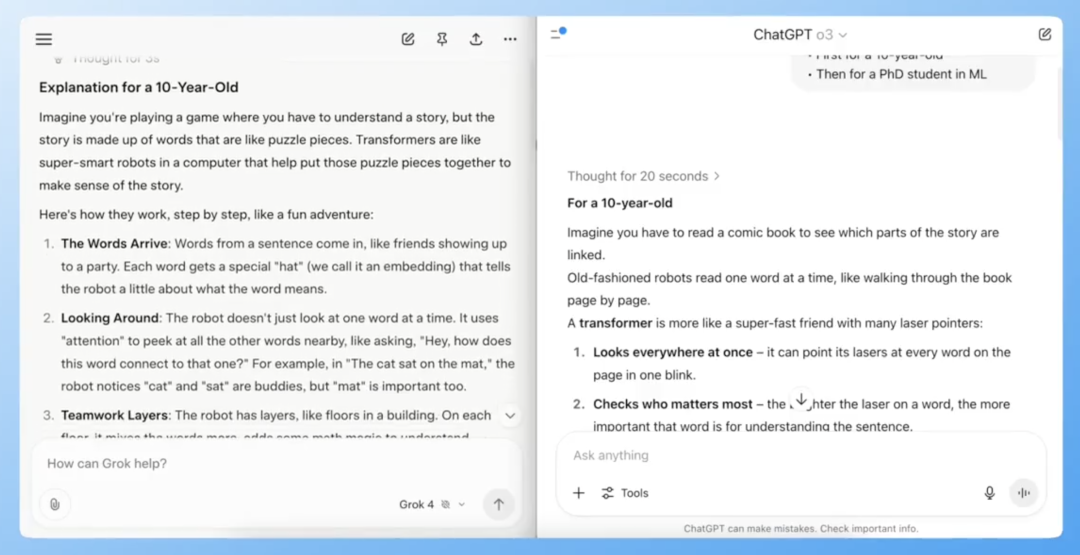The width and height of the screenshot is (1080, 555).
Task: Open the ChatGPT sidebar toggle icon
Action: pyautogui.click(x=558, y=34)
